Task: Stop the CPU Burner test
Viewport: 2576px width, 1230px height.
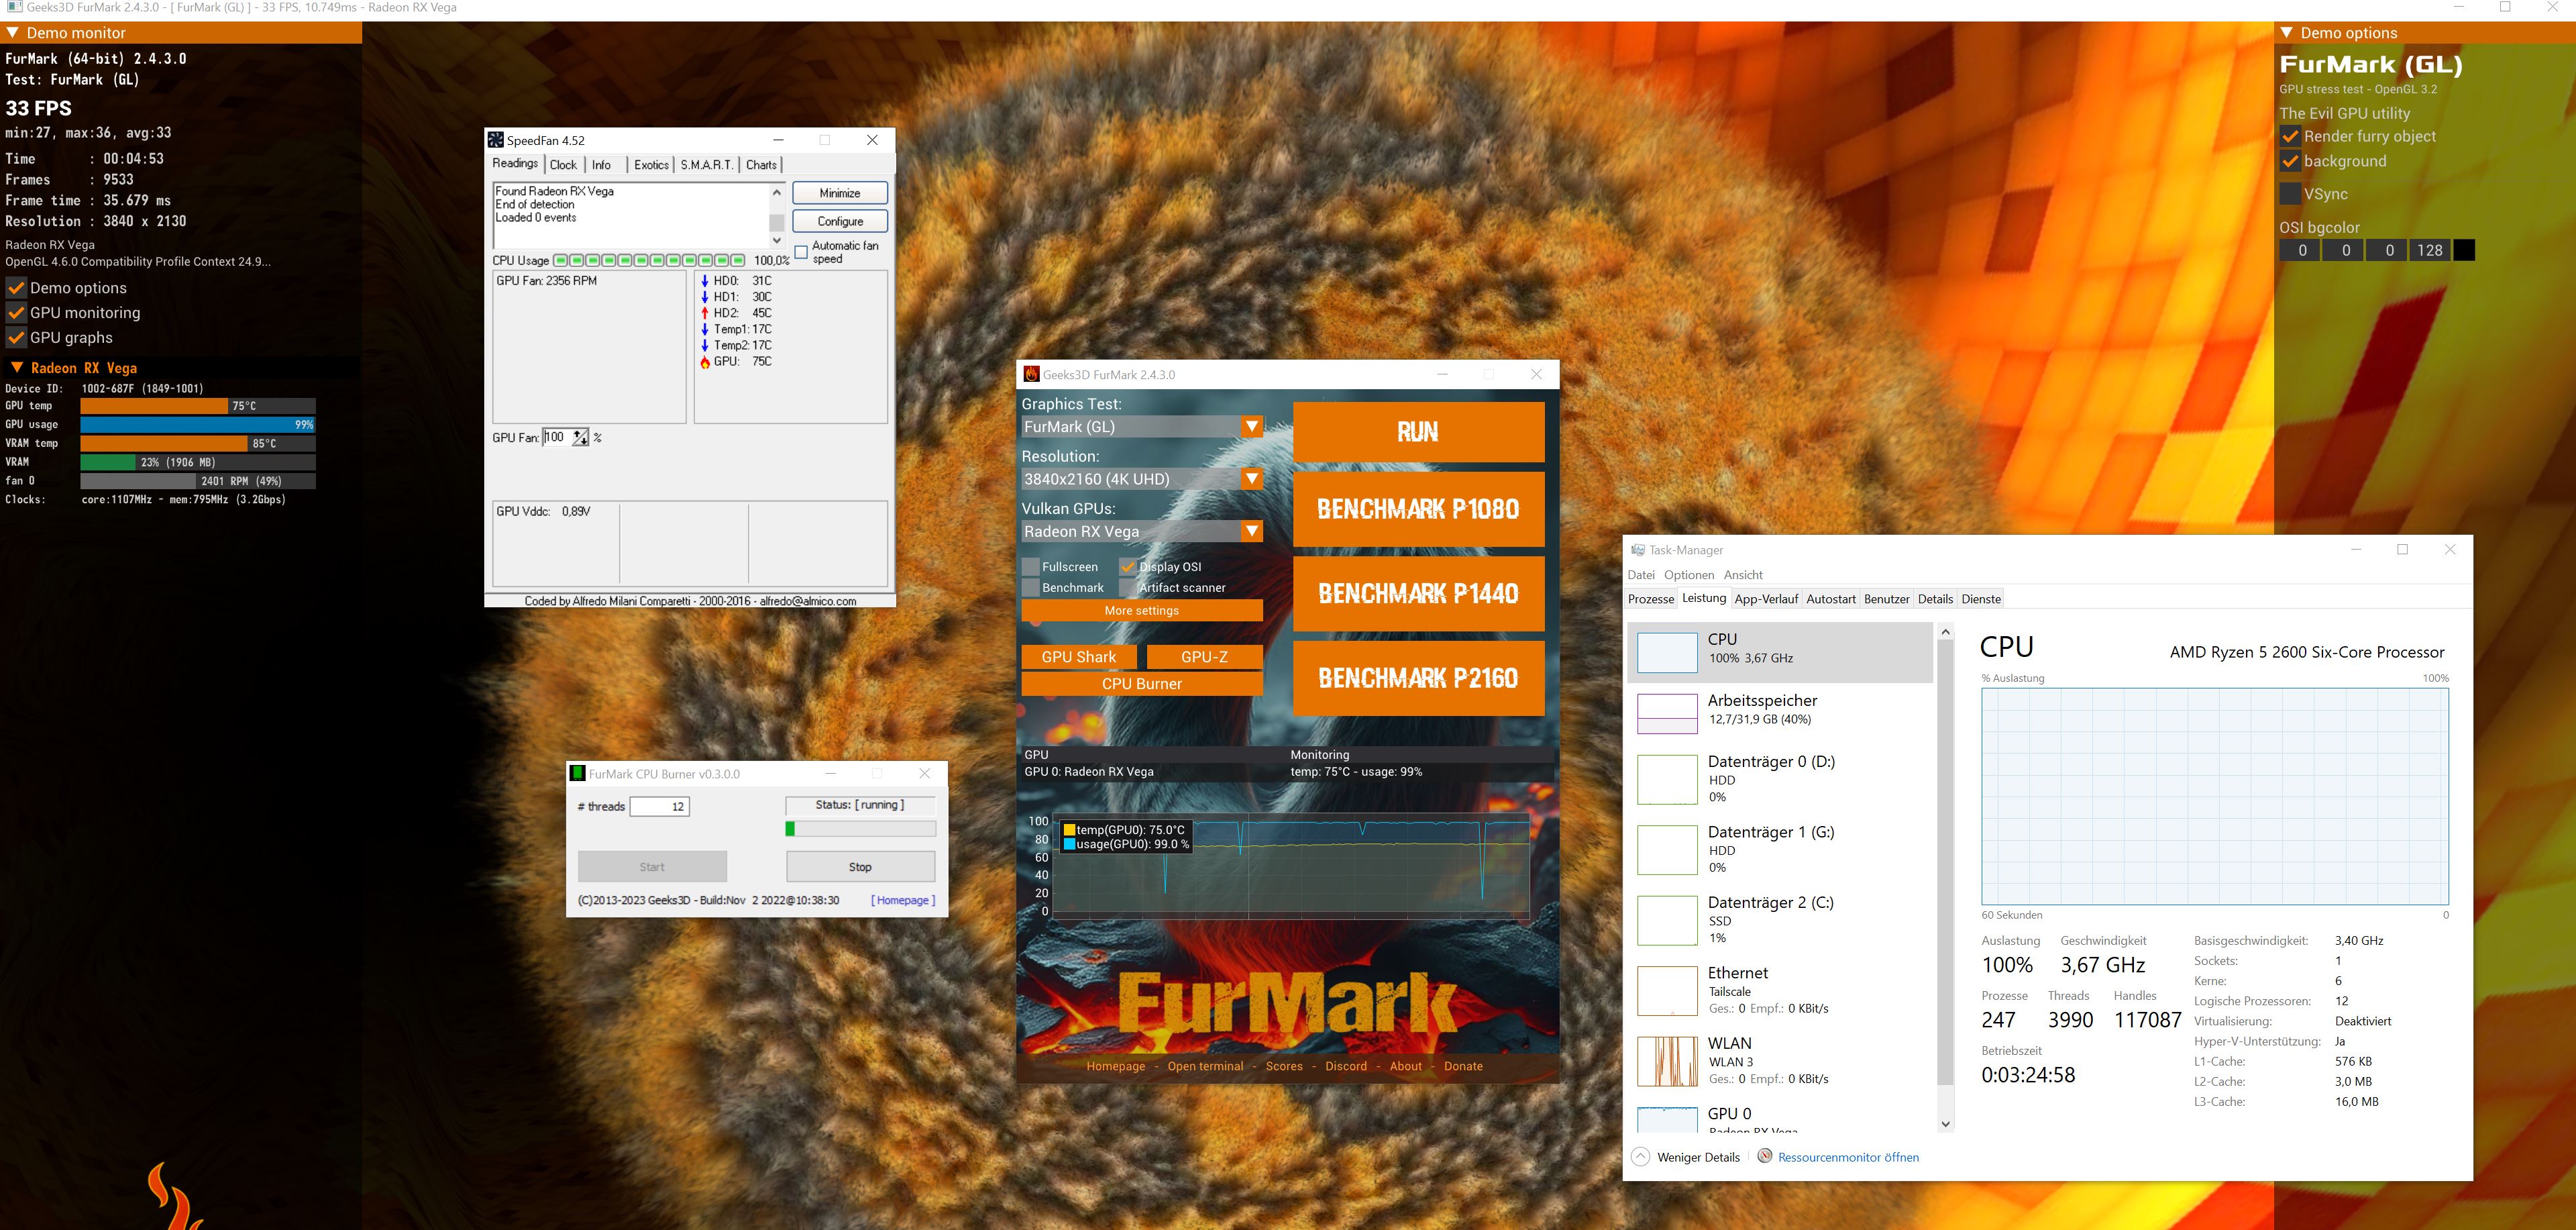Action: click(x=860, y=867)
